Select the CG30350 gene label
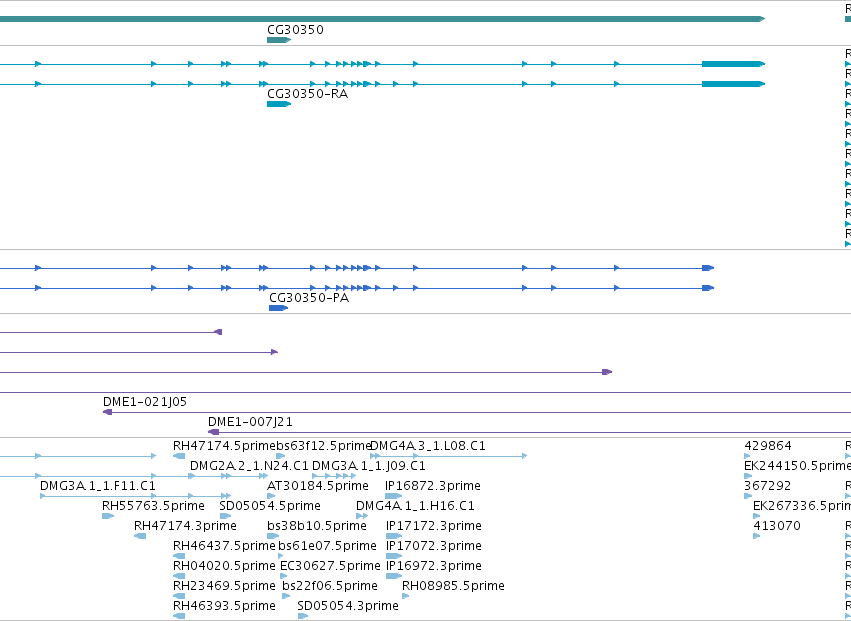Screen dimensions: 851x621 pyautogui.click(x=295, y=30)
